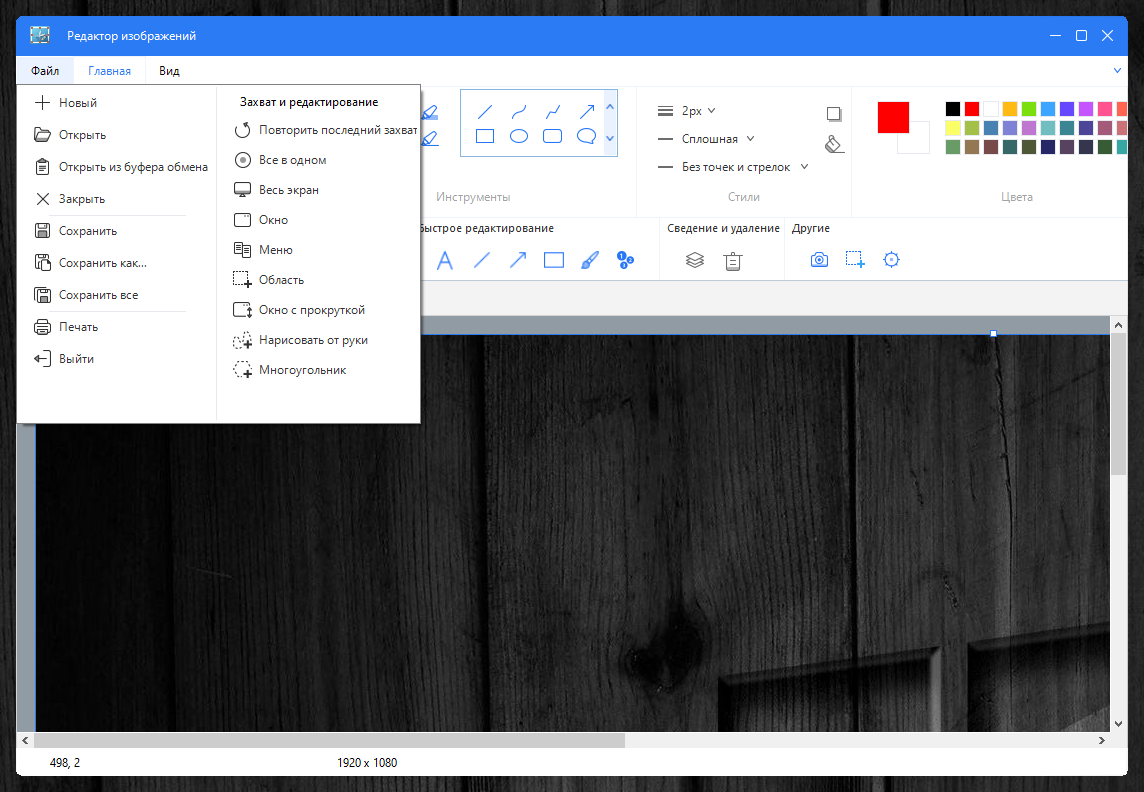Collapse the ribbon with the chevron
This screenshot has height=792, width=1144.
(1117, 71)
